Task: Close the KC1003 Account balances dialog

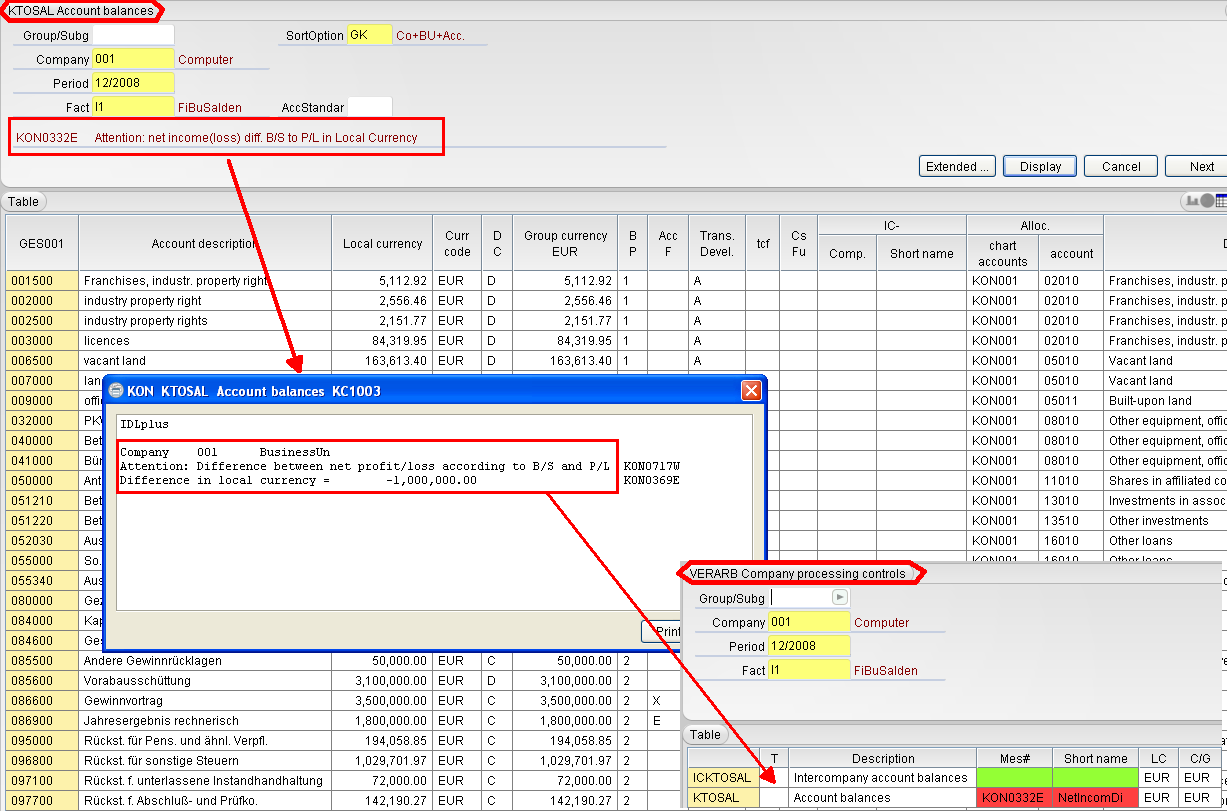Action: coord(752,391)
